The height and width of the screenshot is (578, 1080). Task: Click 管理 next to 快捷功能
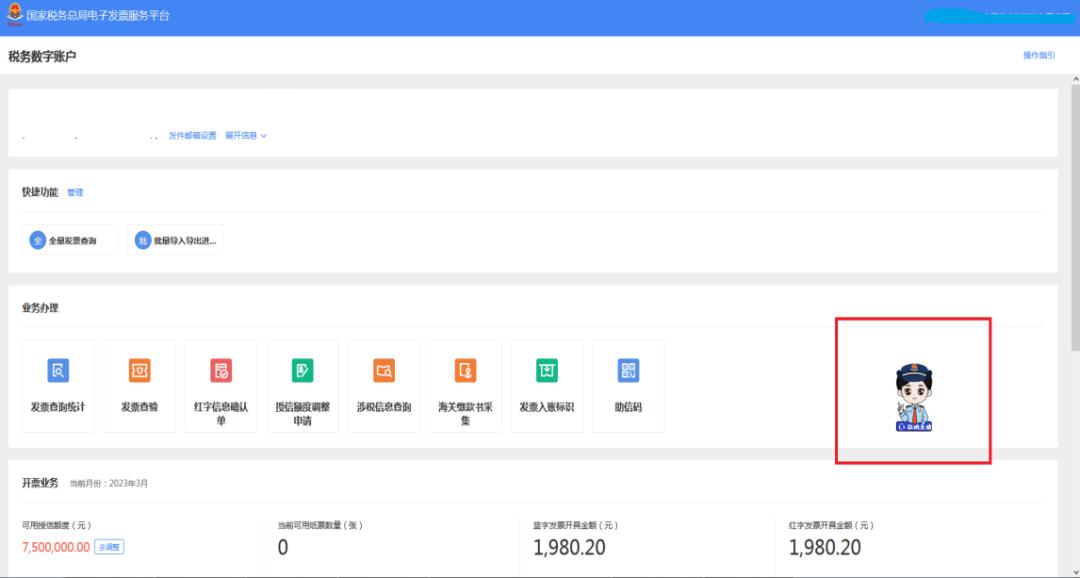(75, 192)
